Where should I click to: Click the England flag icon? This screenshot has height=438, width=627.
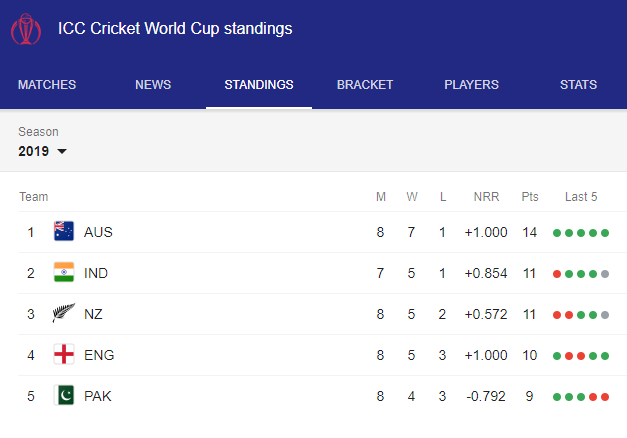tap(64, 354)
